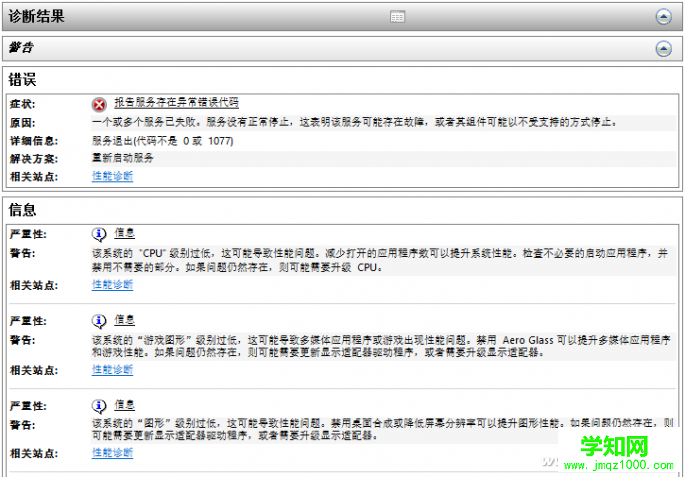Collapse the 诊断结果 section

(x=663, y=16)
